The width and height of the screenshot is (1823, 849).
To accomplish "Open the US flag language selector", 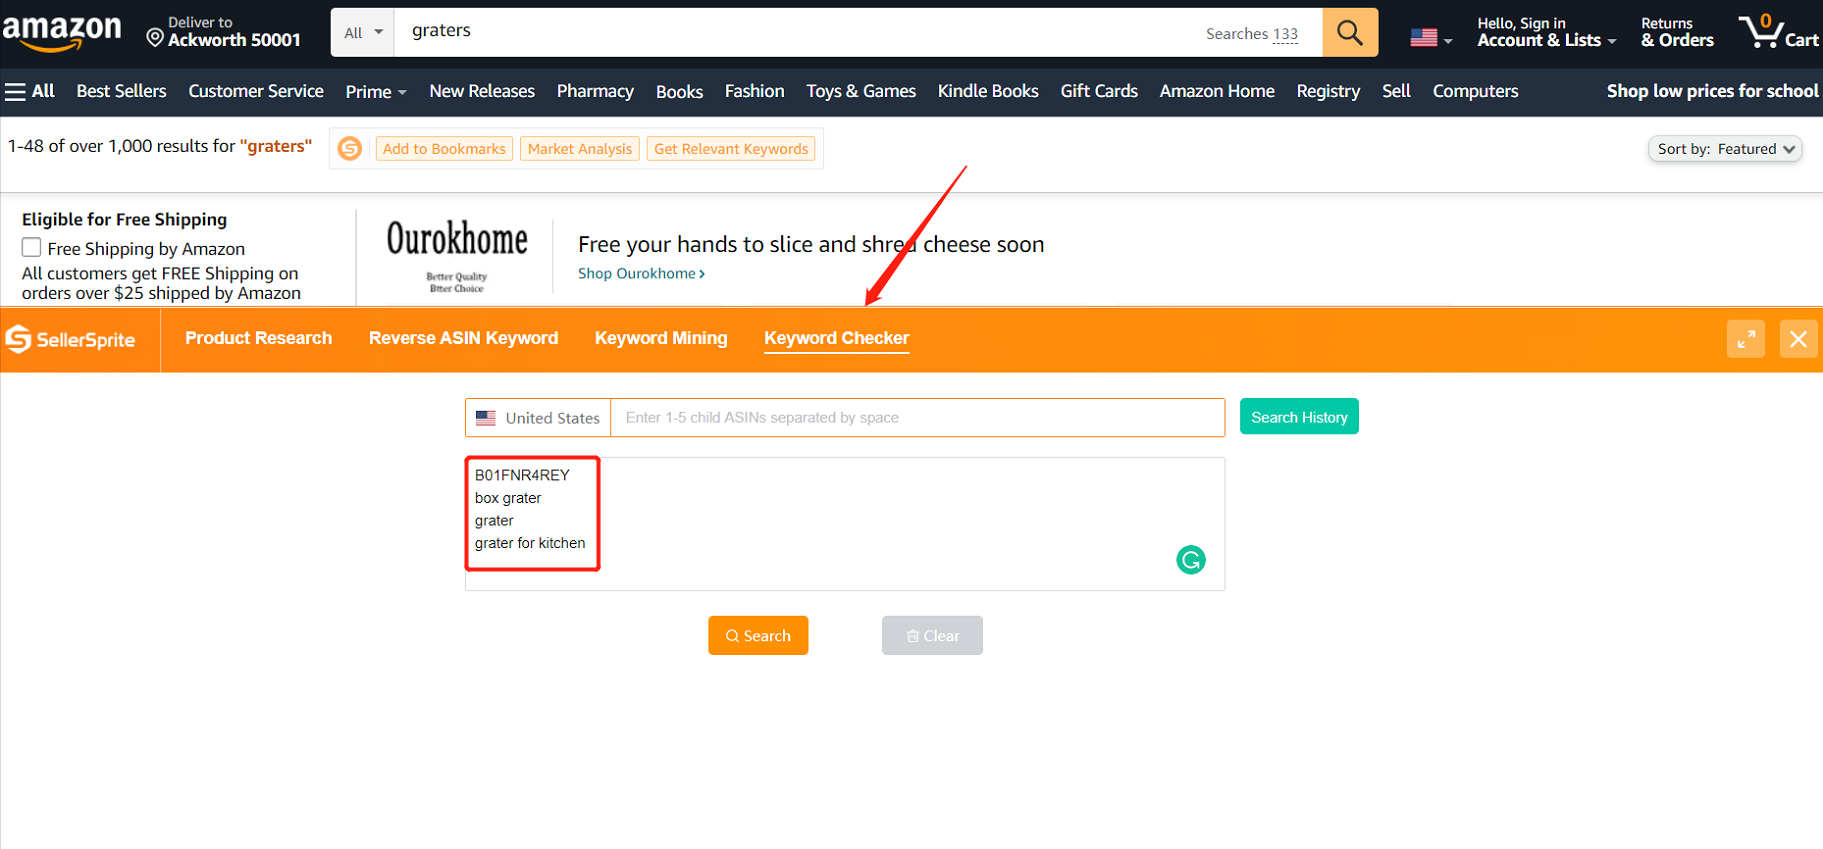I will [x=1431, y=38].
